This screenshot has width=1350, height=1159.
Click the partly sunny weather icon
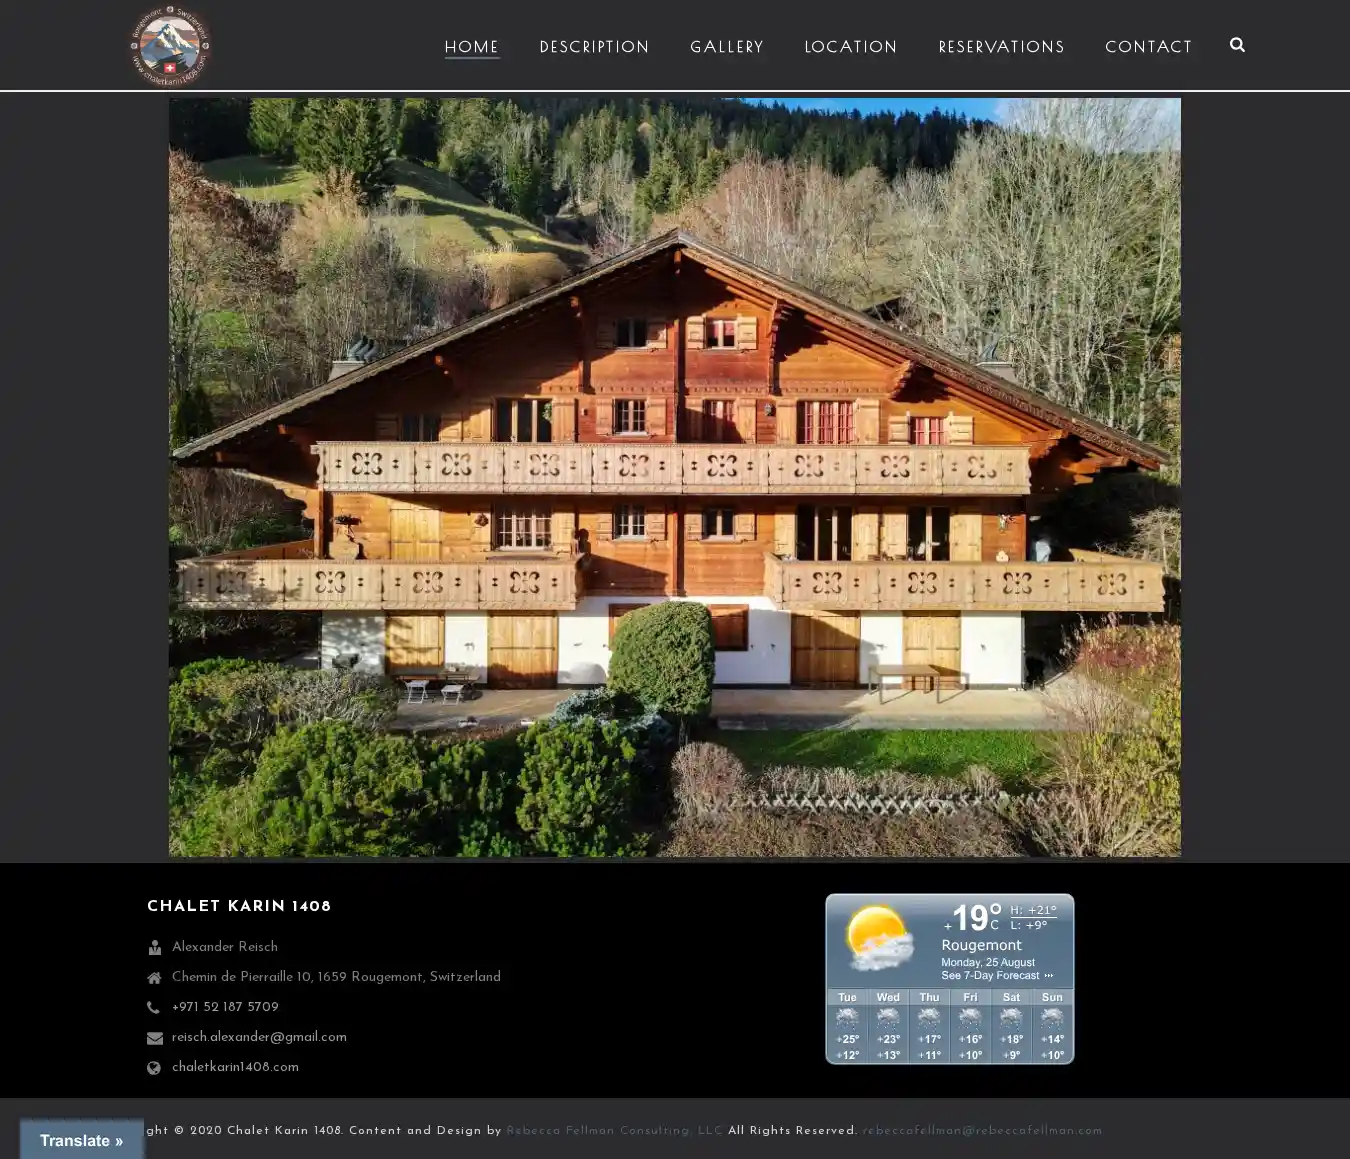click(878, 937)
